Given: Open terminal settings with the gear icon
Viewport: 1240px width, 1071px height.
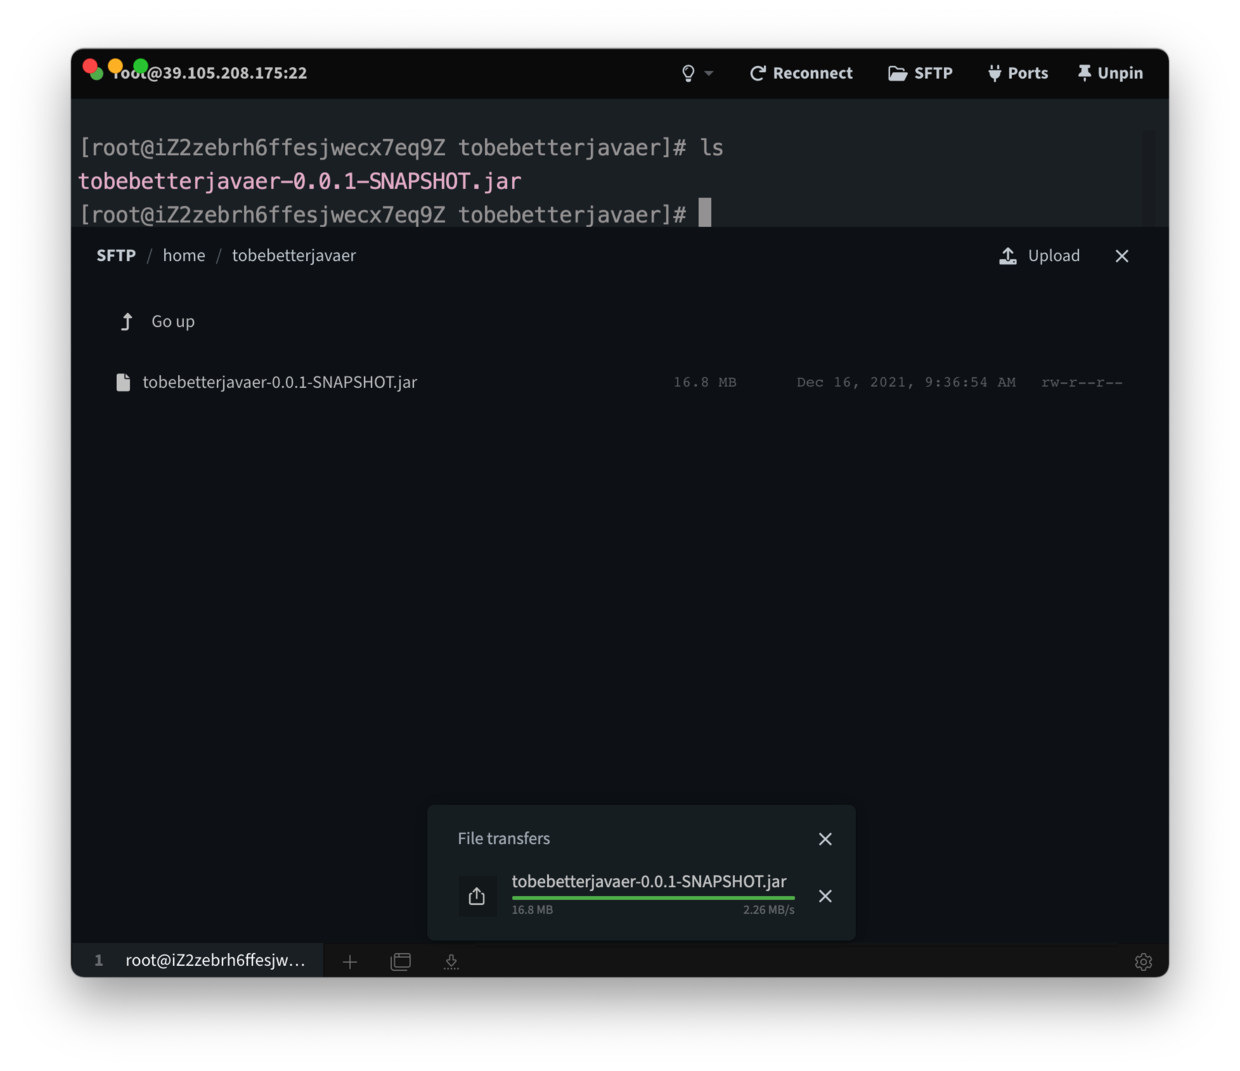Looking at the screenshot, I should coord(1143,961).
